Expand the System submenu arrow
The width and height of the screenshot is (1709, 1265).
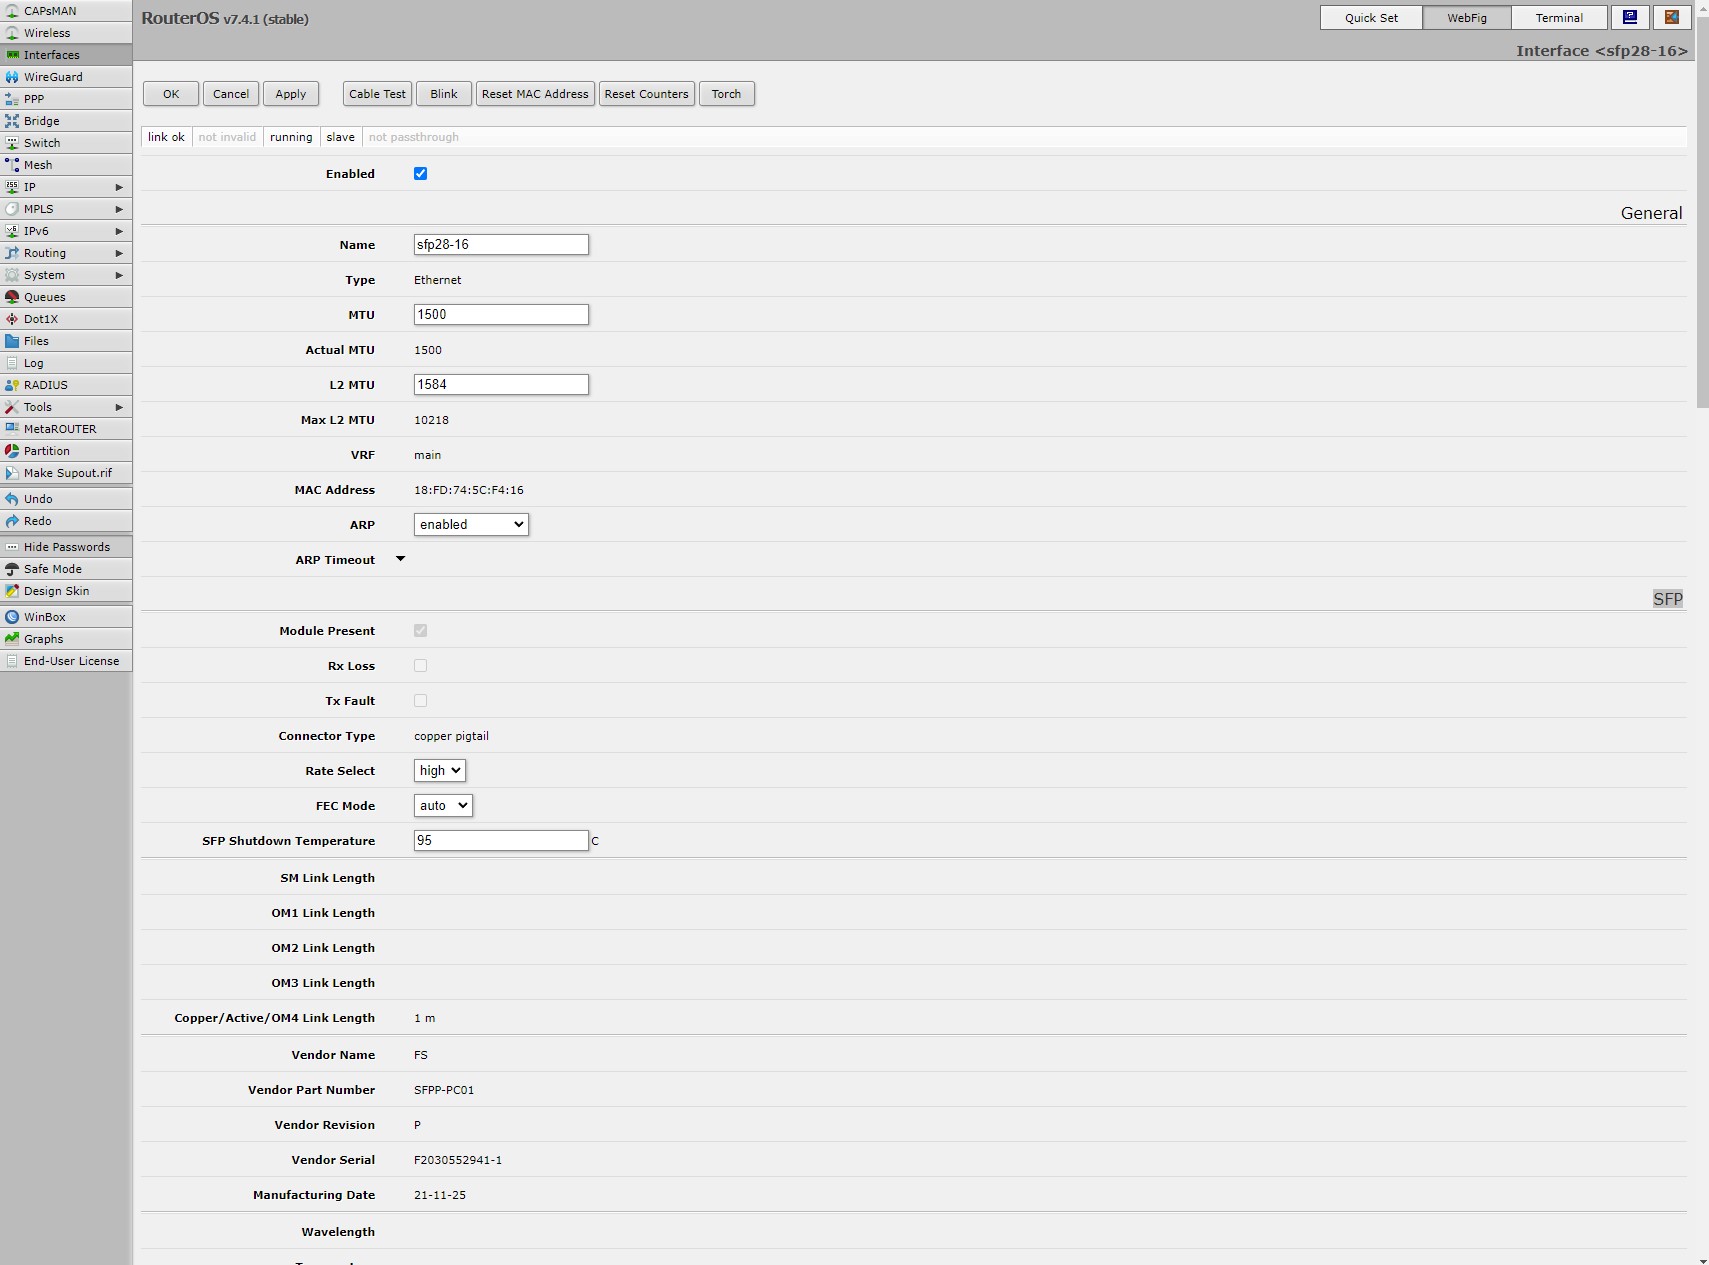tap(119, 275)
